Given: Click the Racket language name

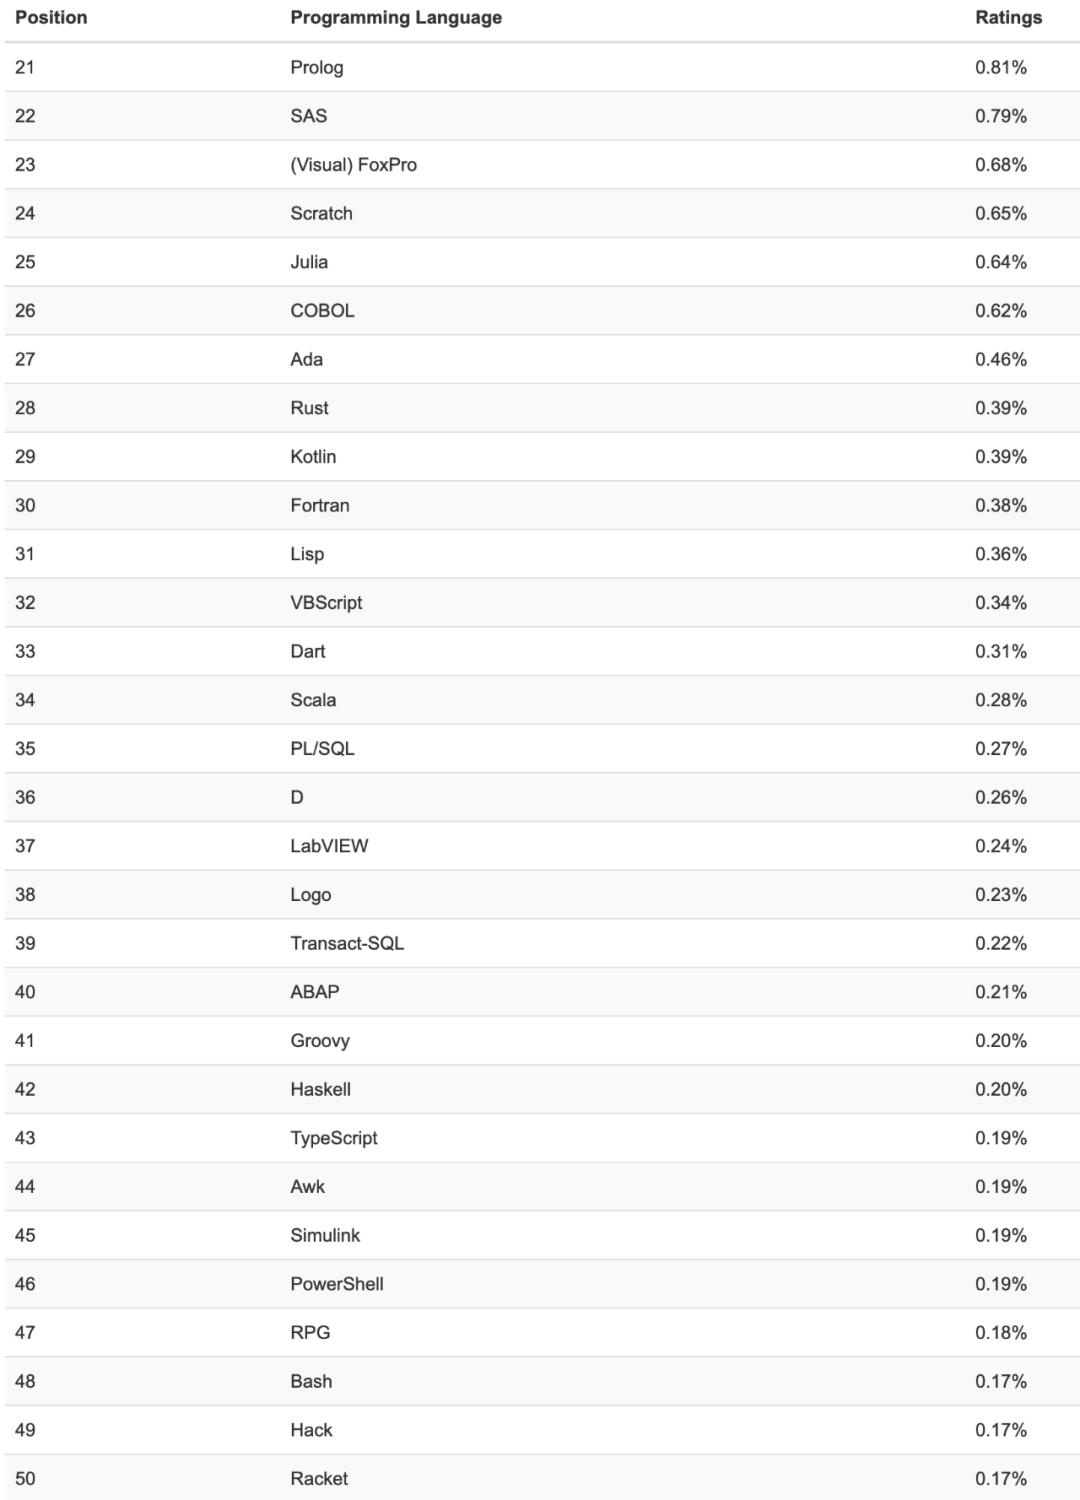Looking at the screenshot, I should click(319, 1478).
